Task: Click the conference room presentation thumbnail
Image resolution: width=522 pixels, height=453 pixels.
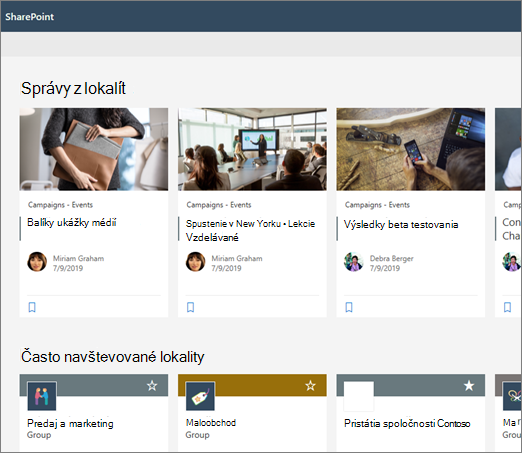Action: [252, 149]
